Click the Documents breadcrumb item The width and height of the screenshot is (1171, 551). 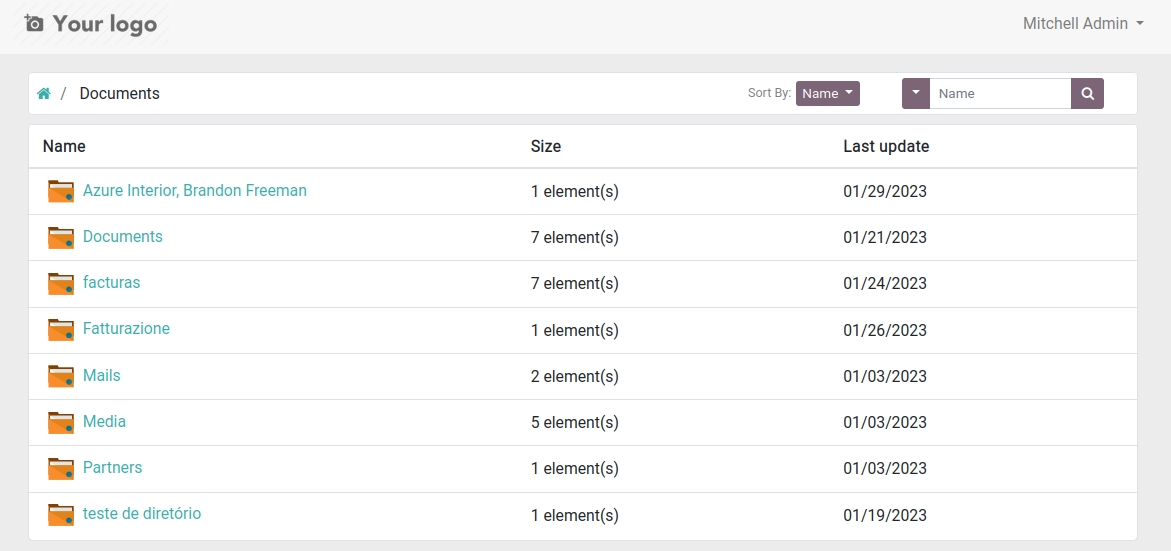tap(119, 94)
